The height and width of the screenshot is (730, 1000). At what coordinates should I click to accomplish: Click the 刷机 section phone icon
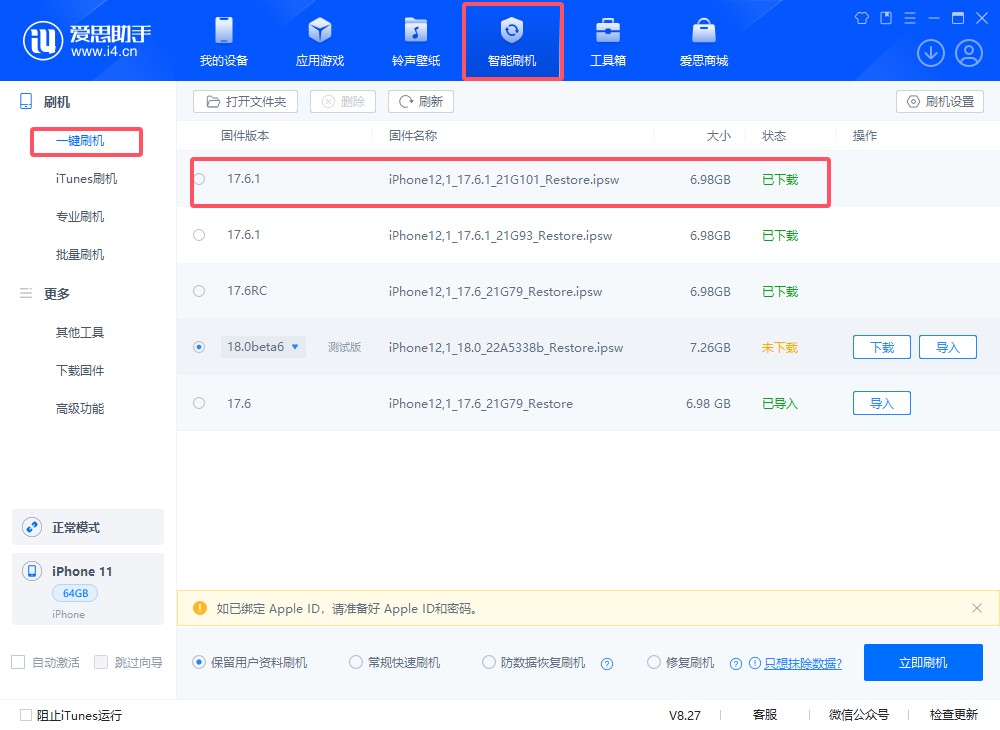coord(26,101)
